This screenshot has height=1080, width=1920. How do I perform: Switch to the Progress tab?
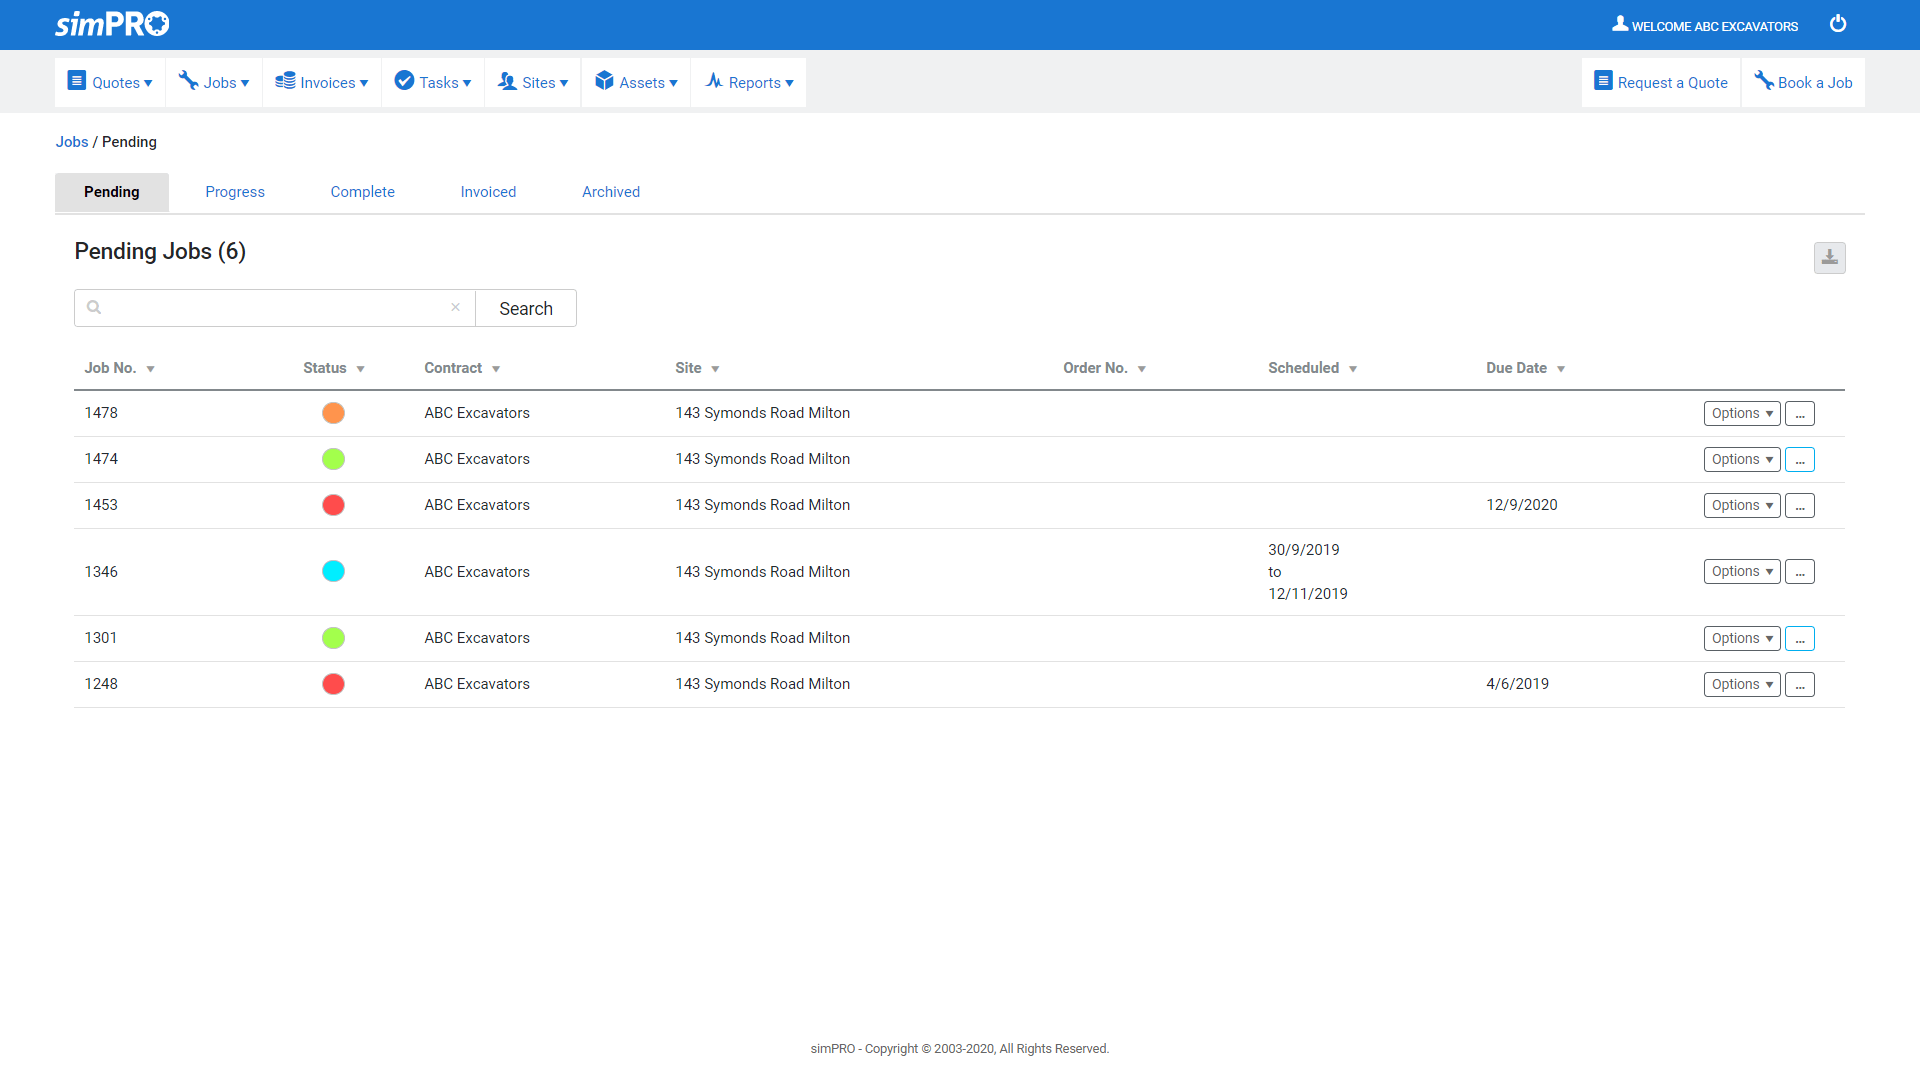point(235,192)
